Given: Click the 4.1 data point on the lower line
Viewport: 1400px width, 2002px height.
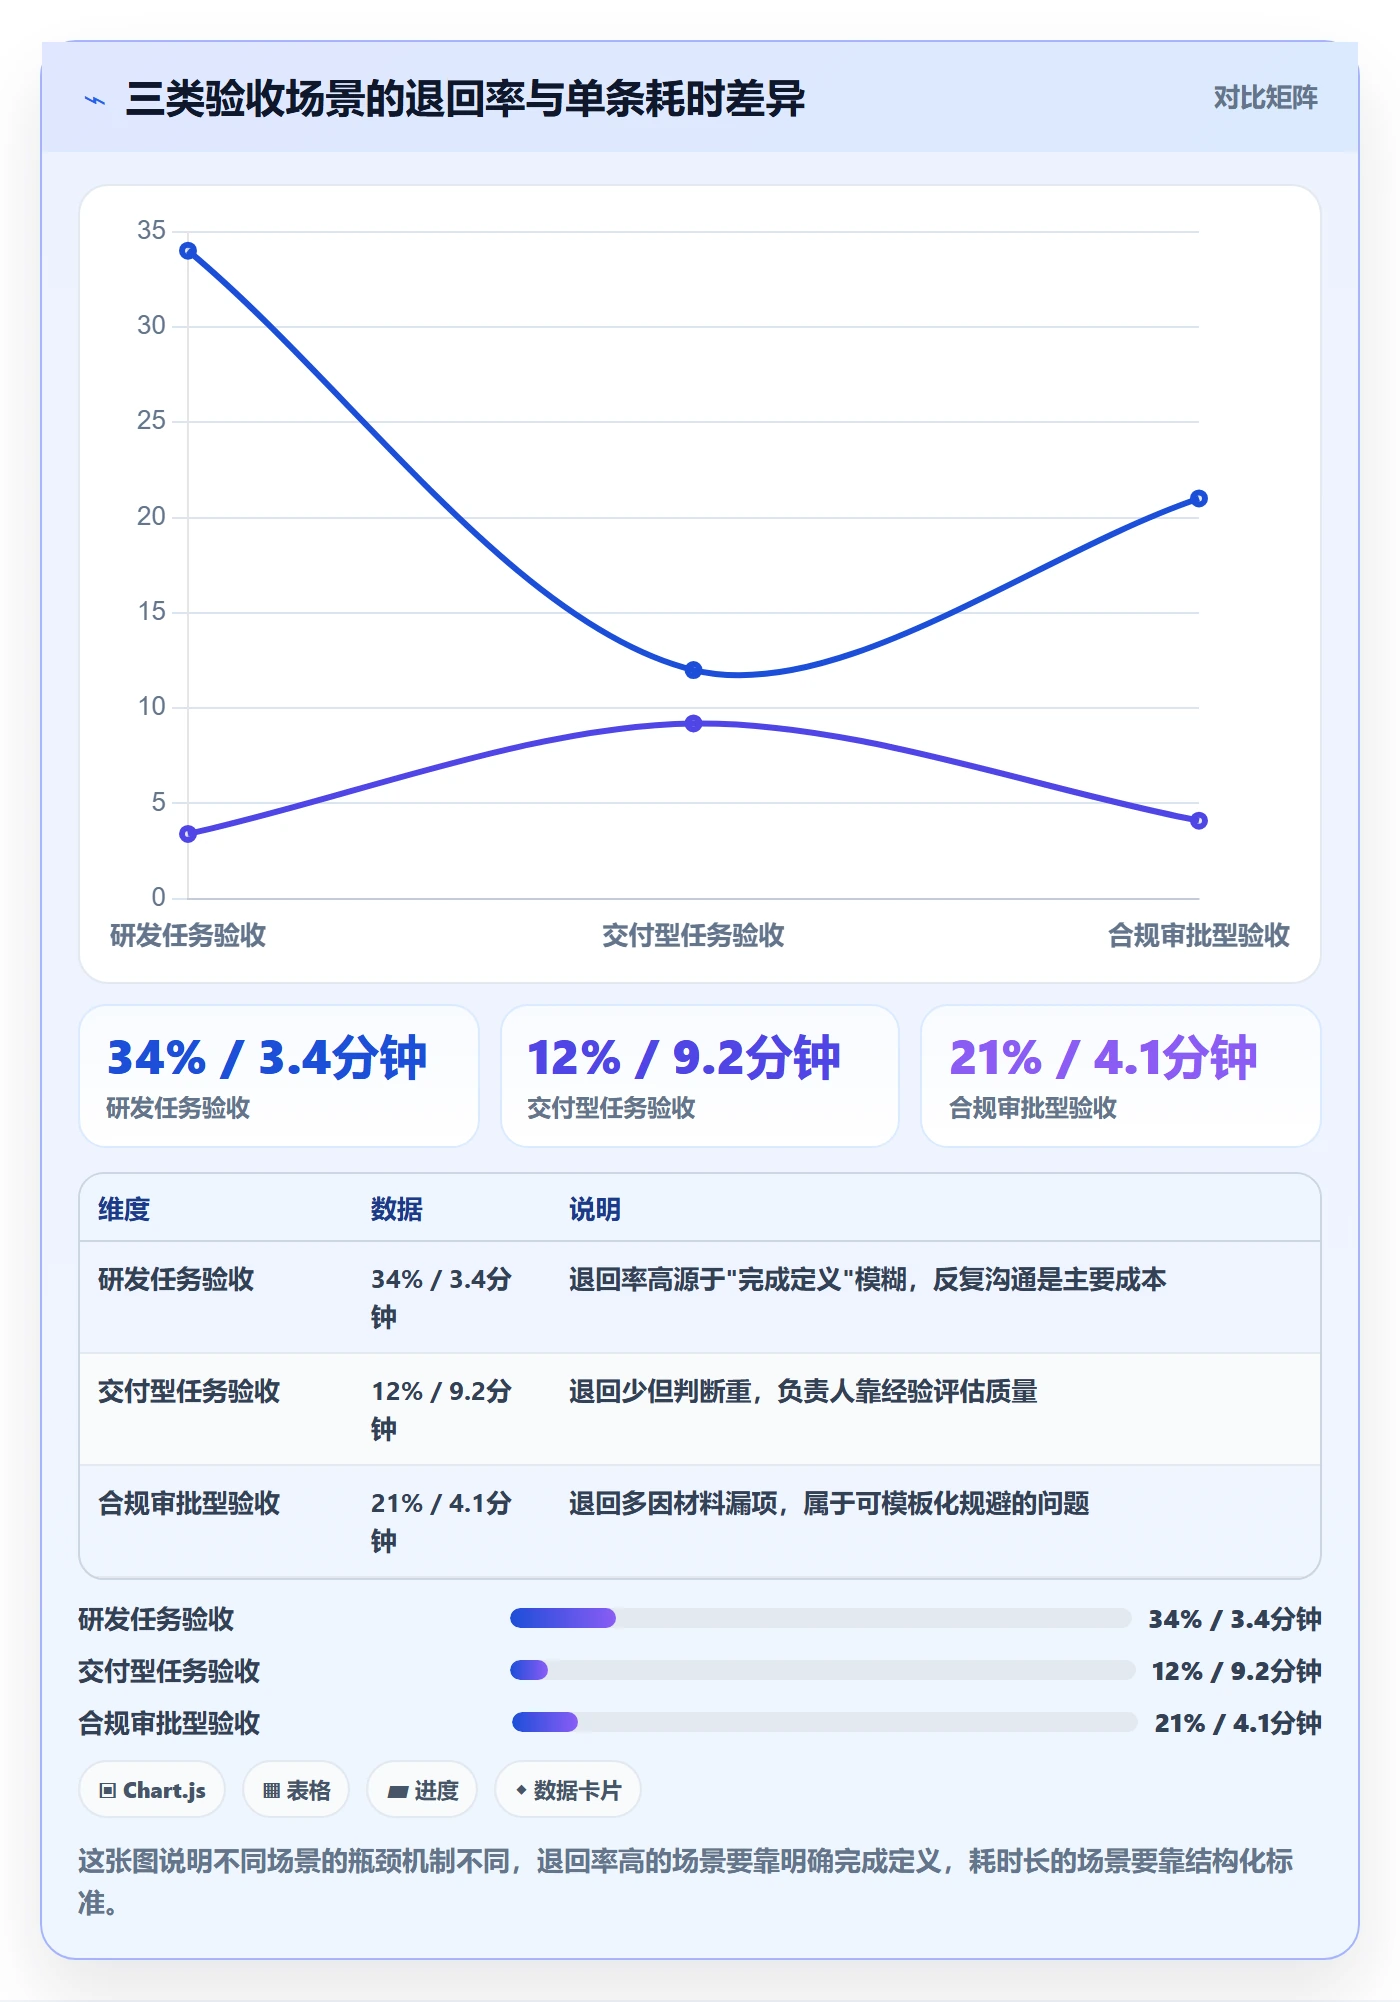Looking at the screenshot, I should (1199, 820).
